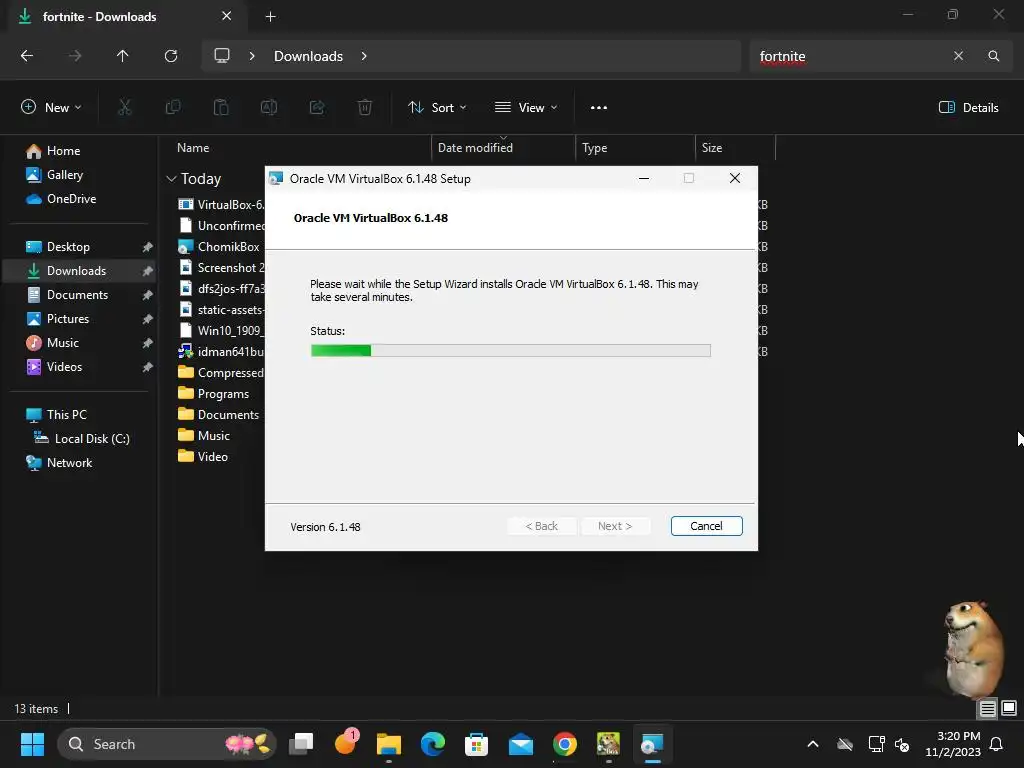Click the Cut scissors icon
1024x768 pixels.
pos(124,108)
